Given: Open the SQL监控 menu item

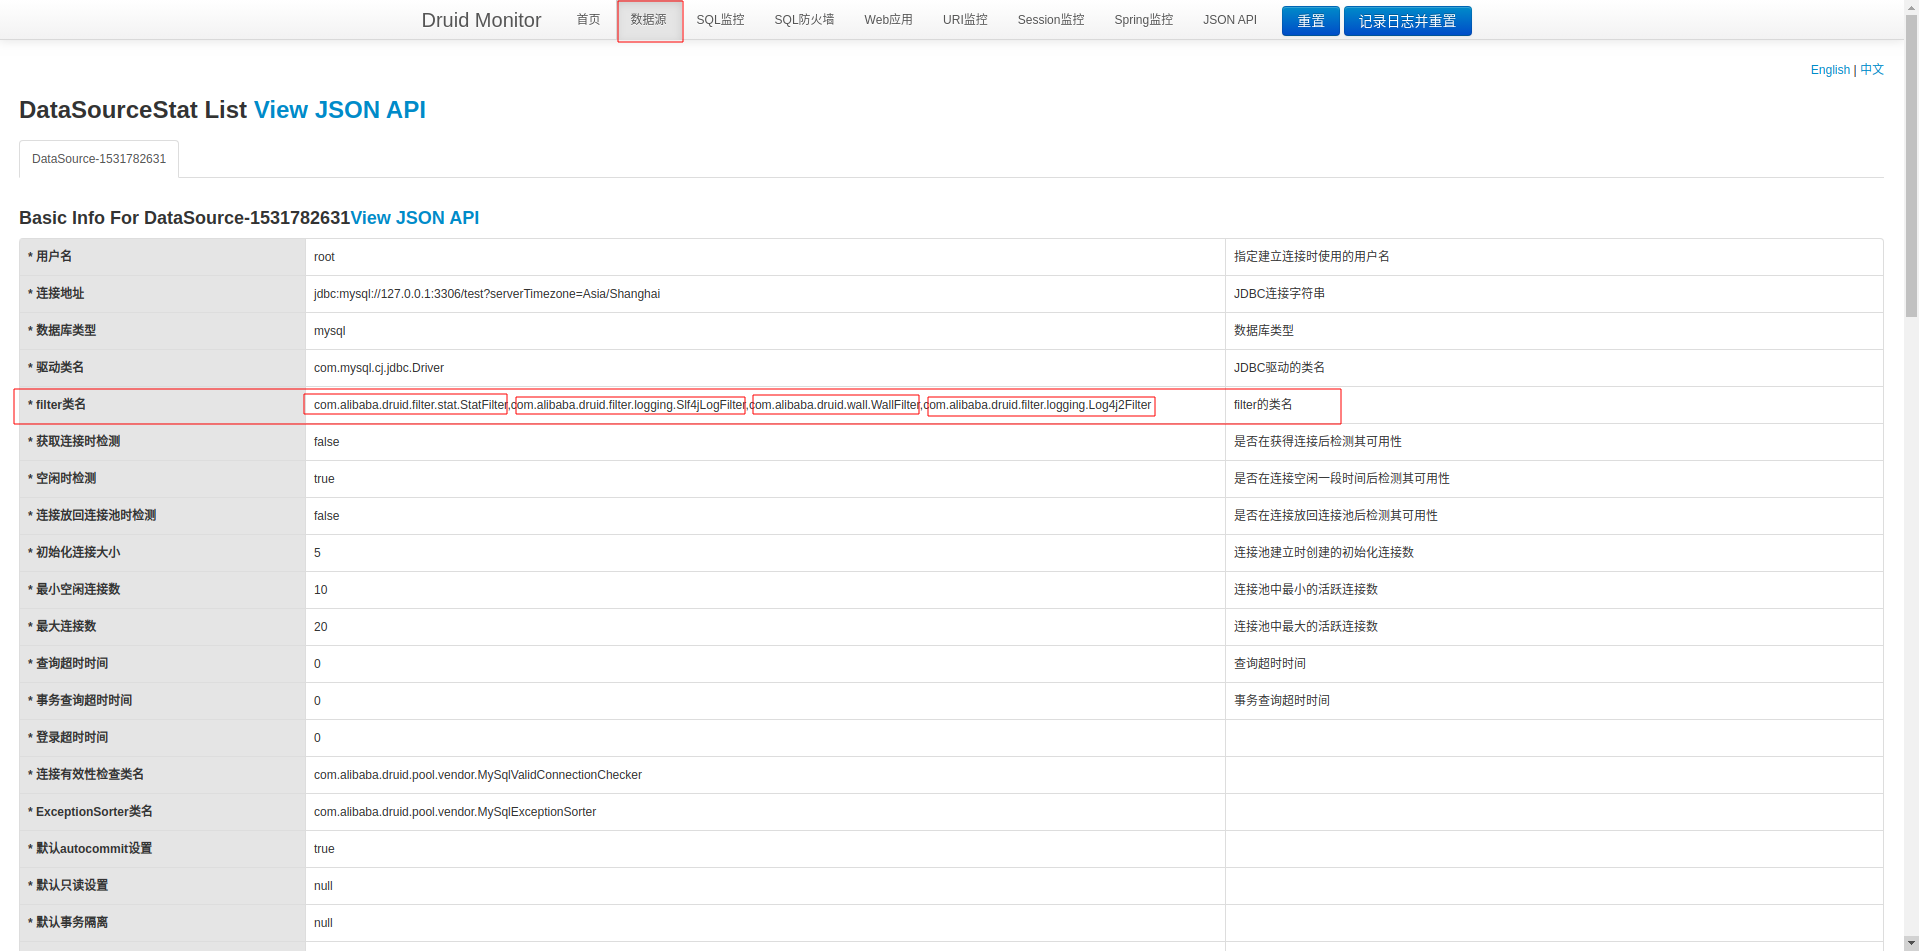Looking at the screenshot, I should tap(720, 20).
